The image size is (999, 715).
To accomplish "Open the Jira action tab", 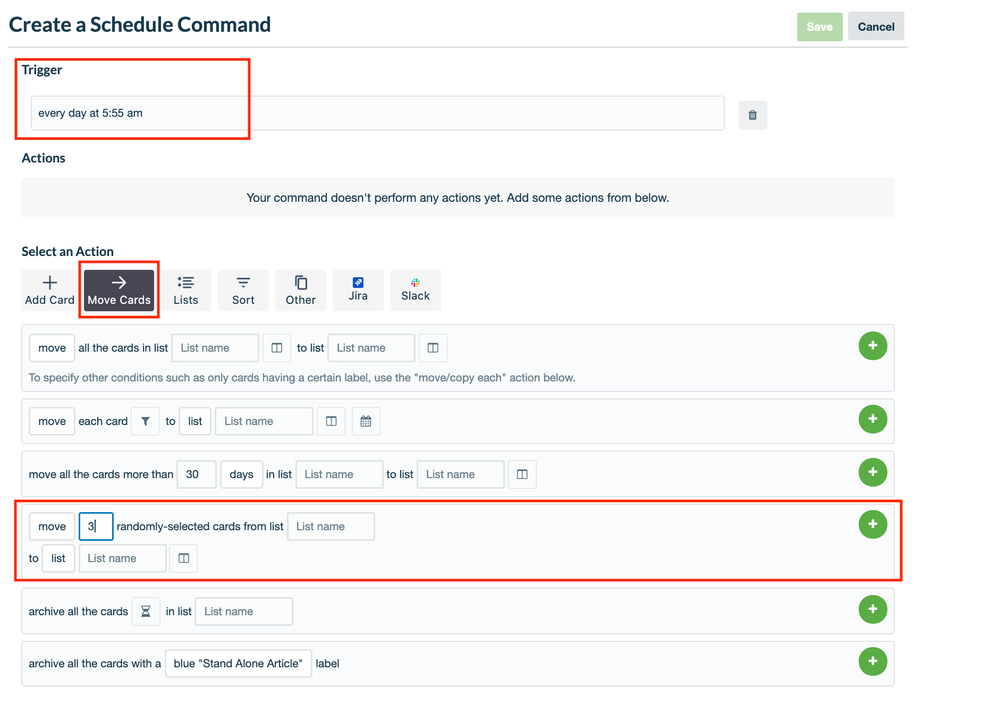I will [358, 291].
